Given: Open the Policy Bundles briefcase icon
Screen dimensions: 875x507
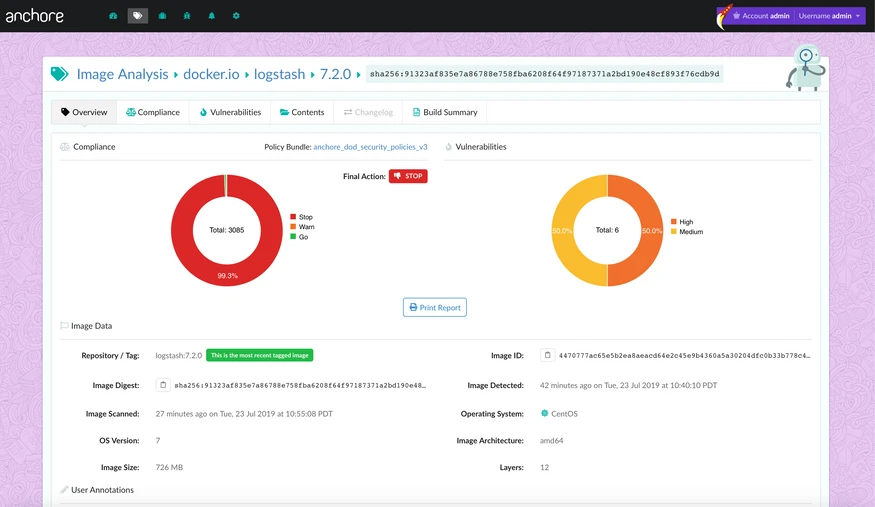Looking at the screenshot, I should pos(162,16).
